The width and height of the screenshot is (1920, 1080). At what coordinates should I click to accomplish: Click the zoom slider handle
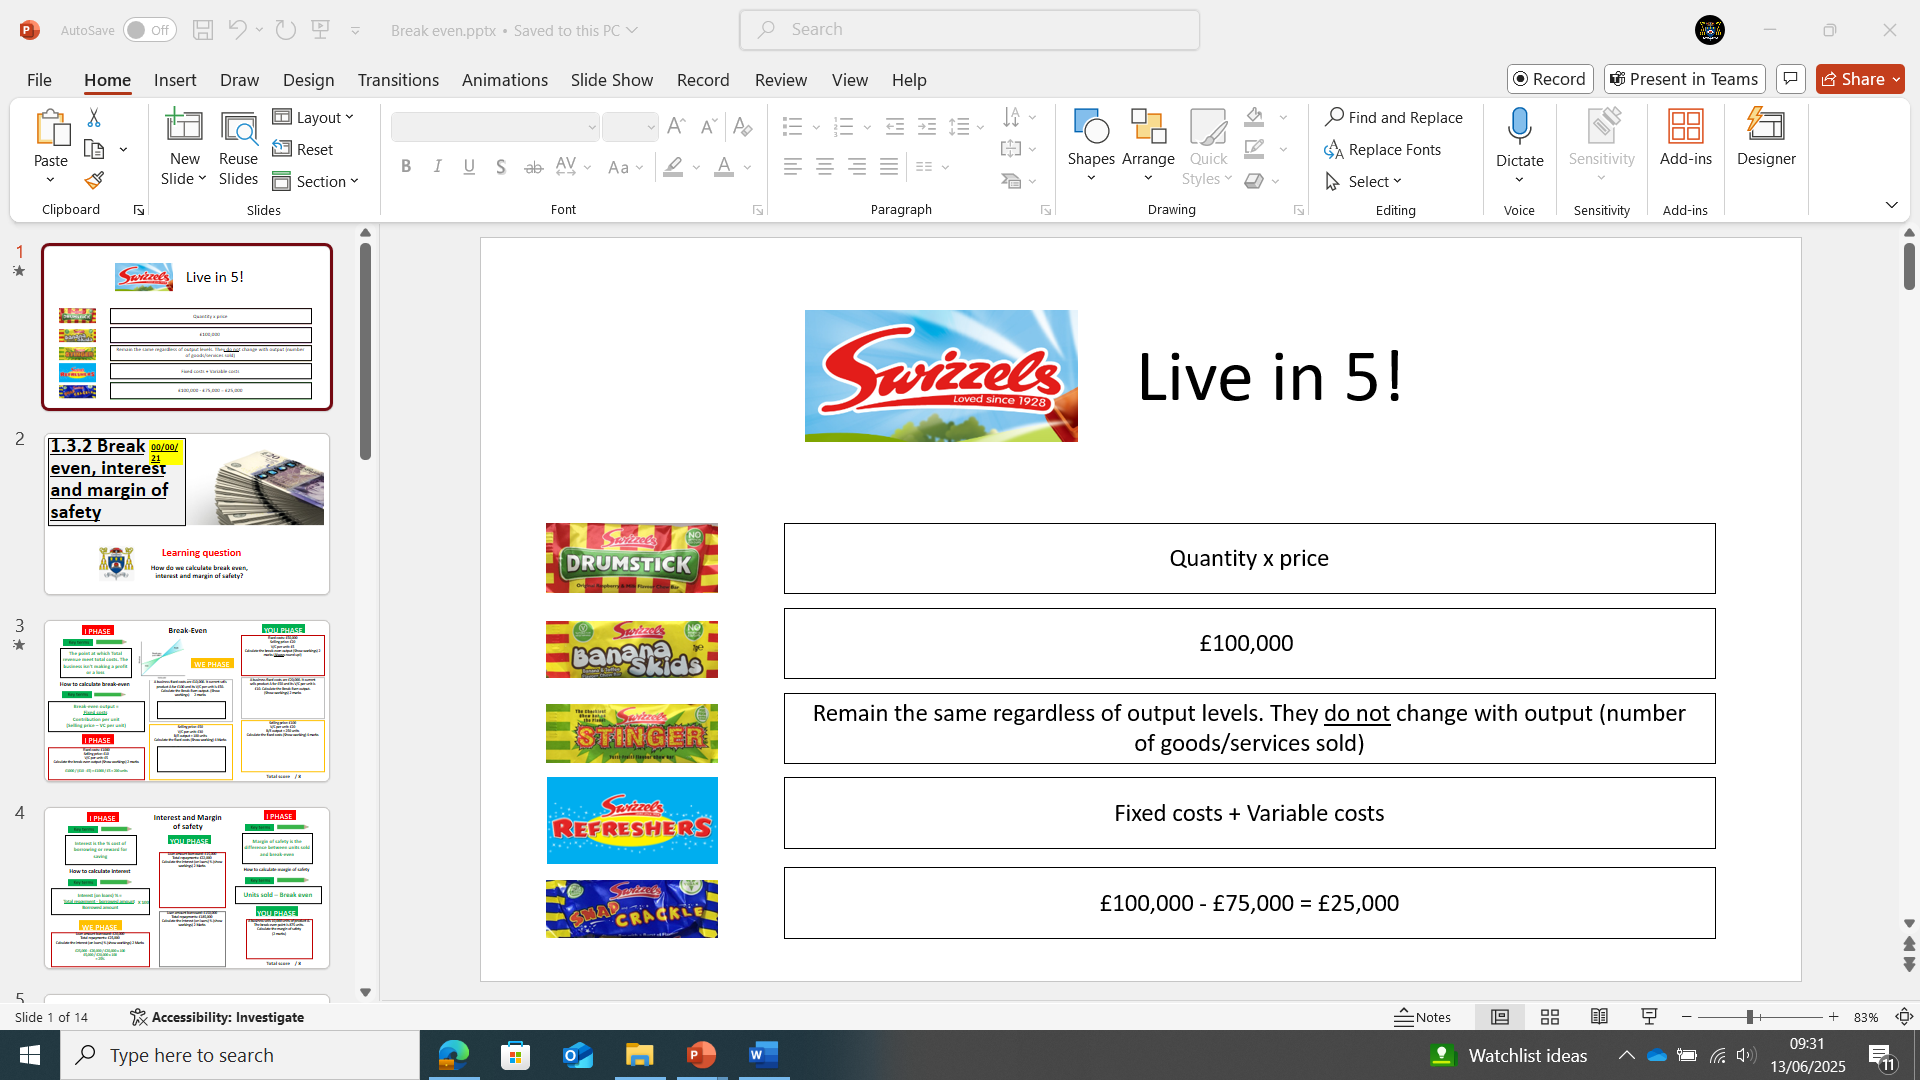click(1751, 1017)
